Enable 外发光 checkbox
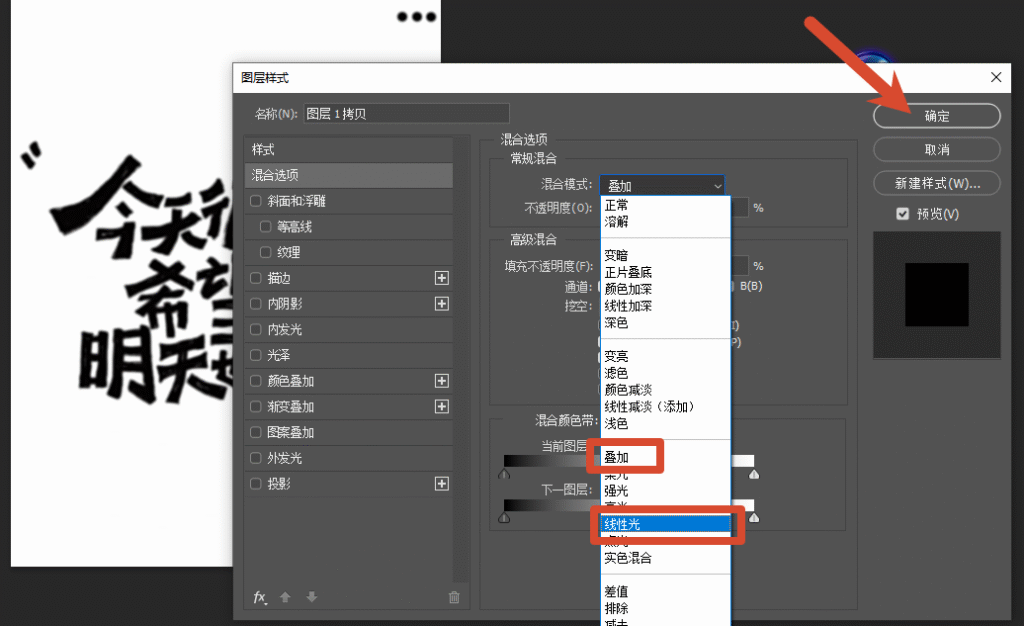The height and width of the screenshot is (626, 1024). click(x=256, y=458)
